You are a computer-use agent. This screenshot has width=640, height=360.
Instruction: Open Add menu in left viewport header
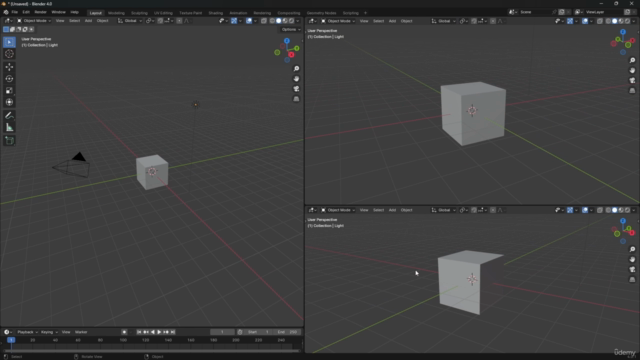coord(88,21)
